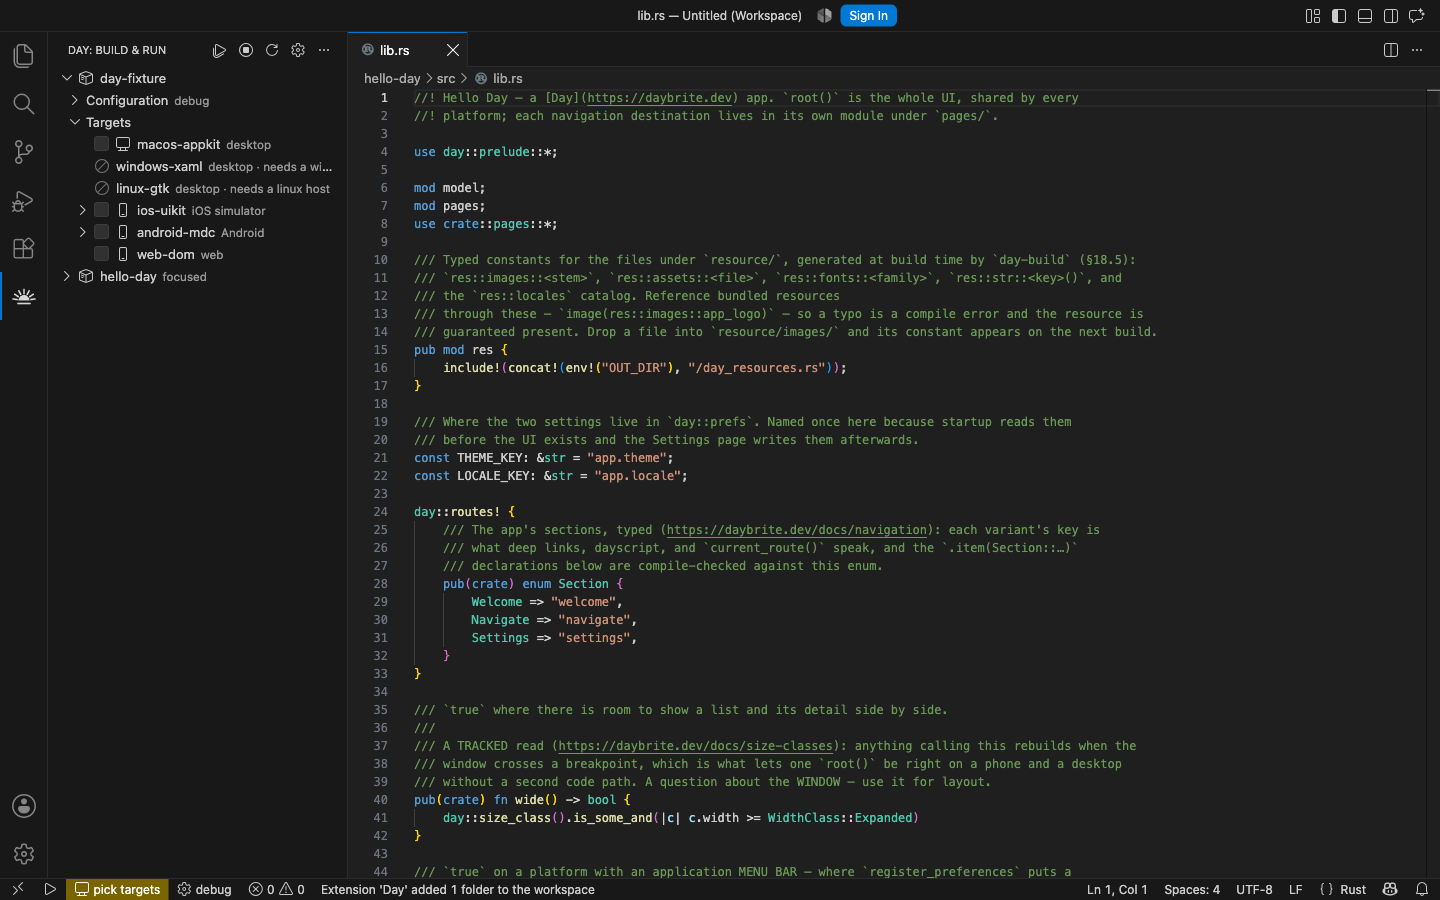Open the Run and Debug view
The height and width of the screenshot is (900, 1440).
tap(23, 200)
